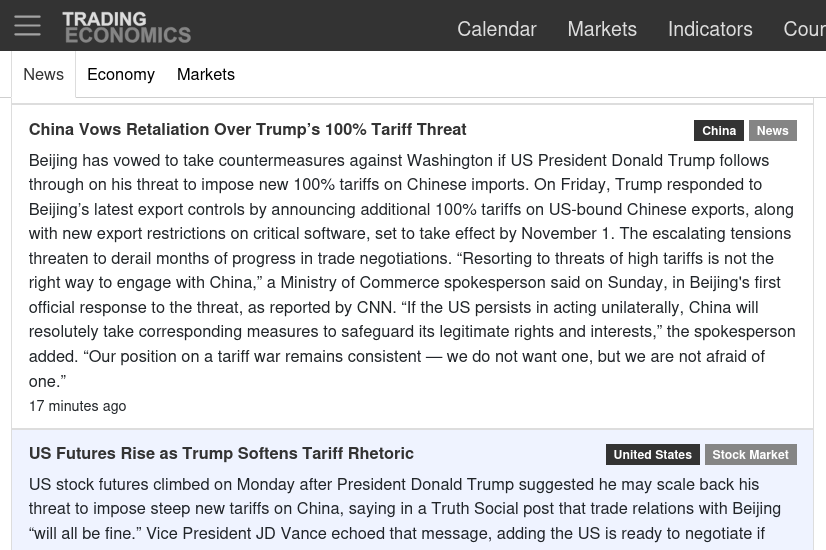The width and height of the screenshot is (826, 550).
Task: Switch to the Economy tab
Action: tap(121, 74)
